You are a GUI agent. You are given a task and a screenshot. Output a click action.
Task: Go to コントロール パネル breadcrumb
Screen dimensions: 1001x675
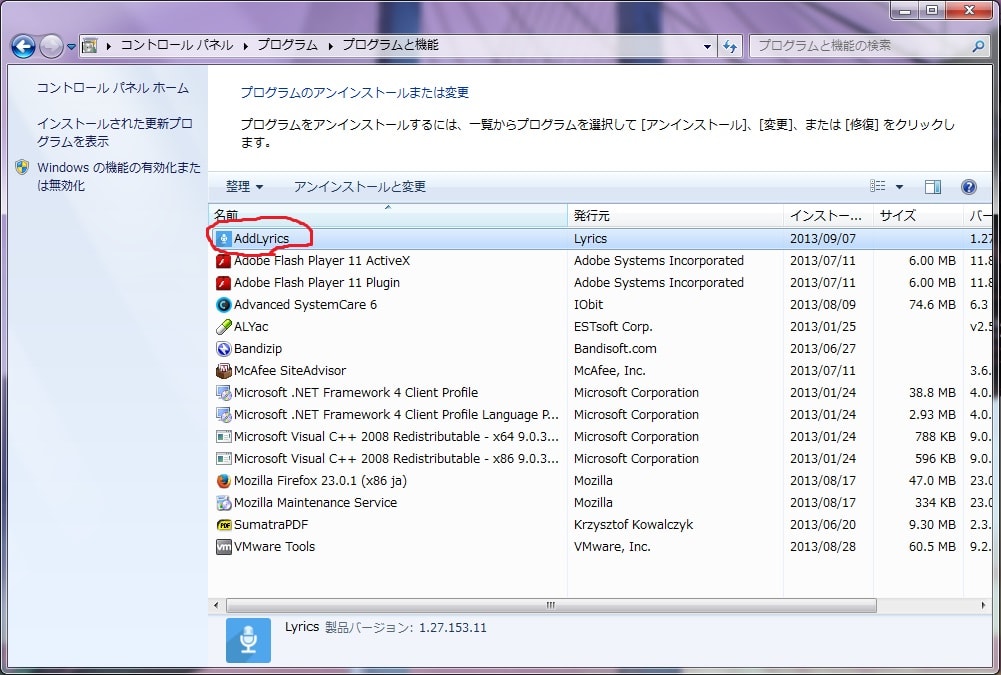coord(177,45)
